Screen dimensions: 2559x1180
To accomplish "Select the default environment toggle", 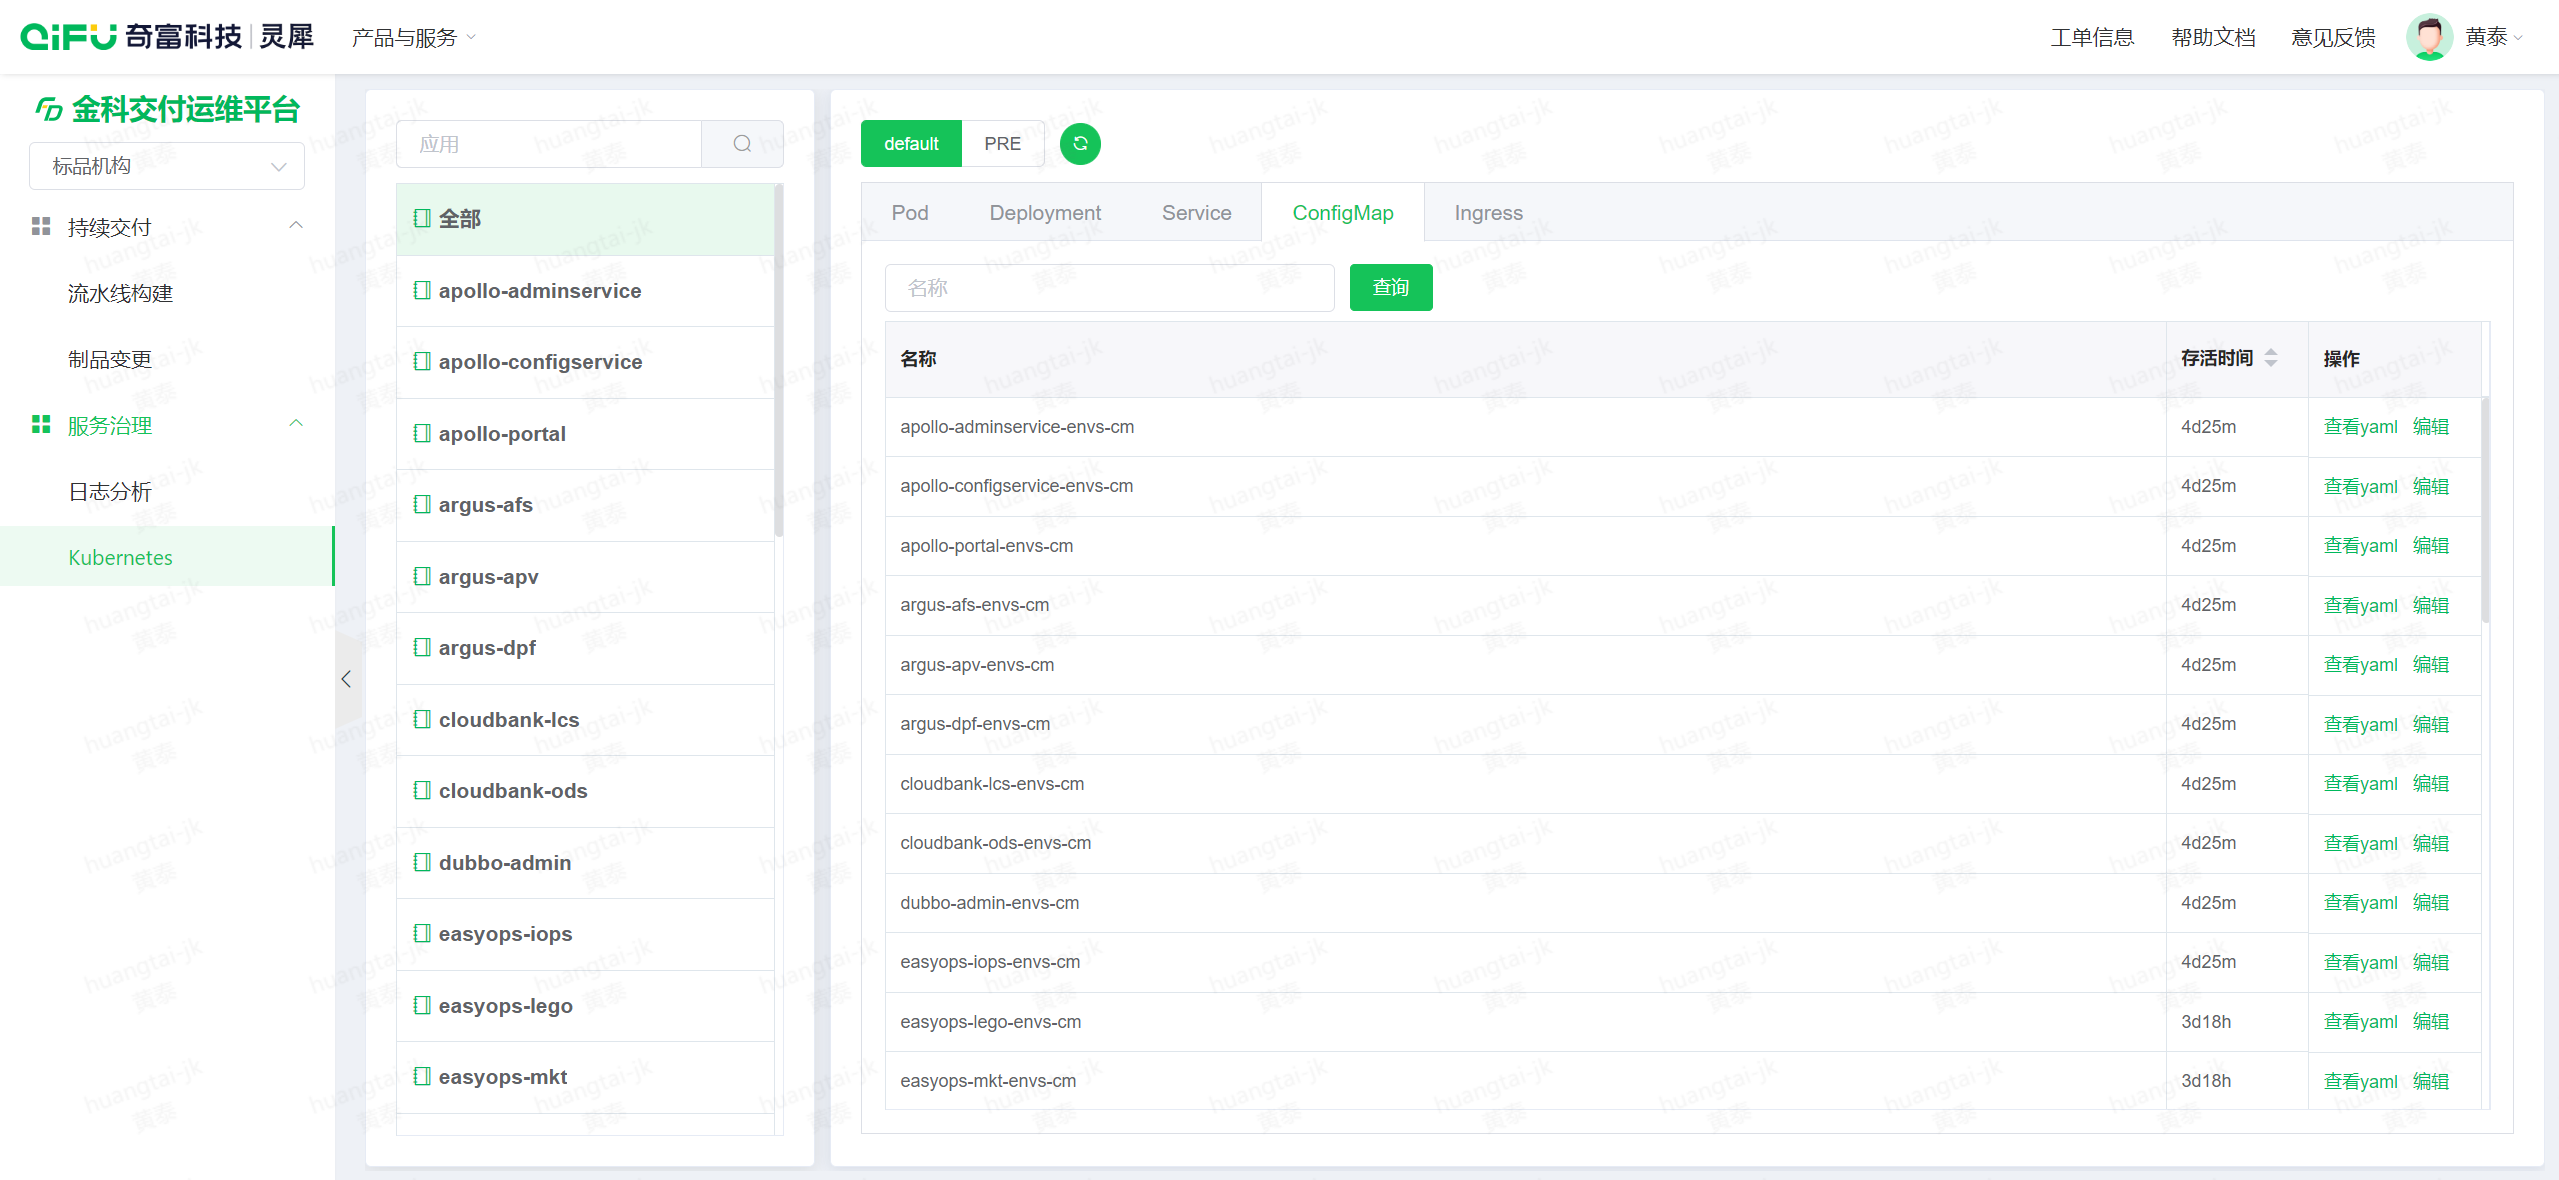I will [x=911, y=144].
